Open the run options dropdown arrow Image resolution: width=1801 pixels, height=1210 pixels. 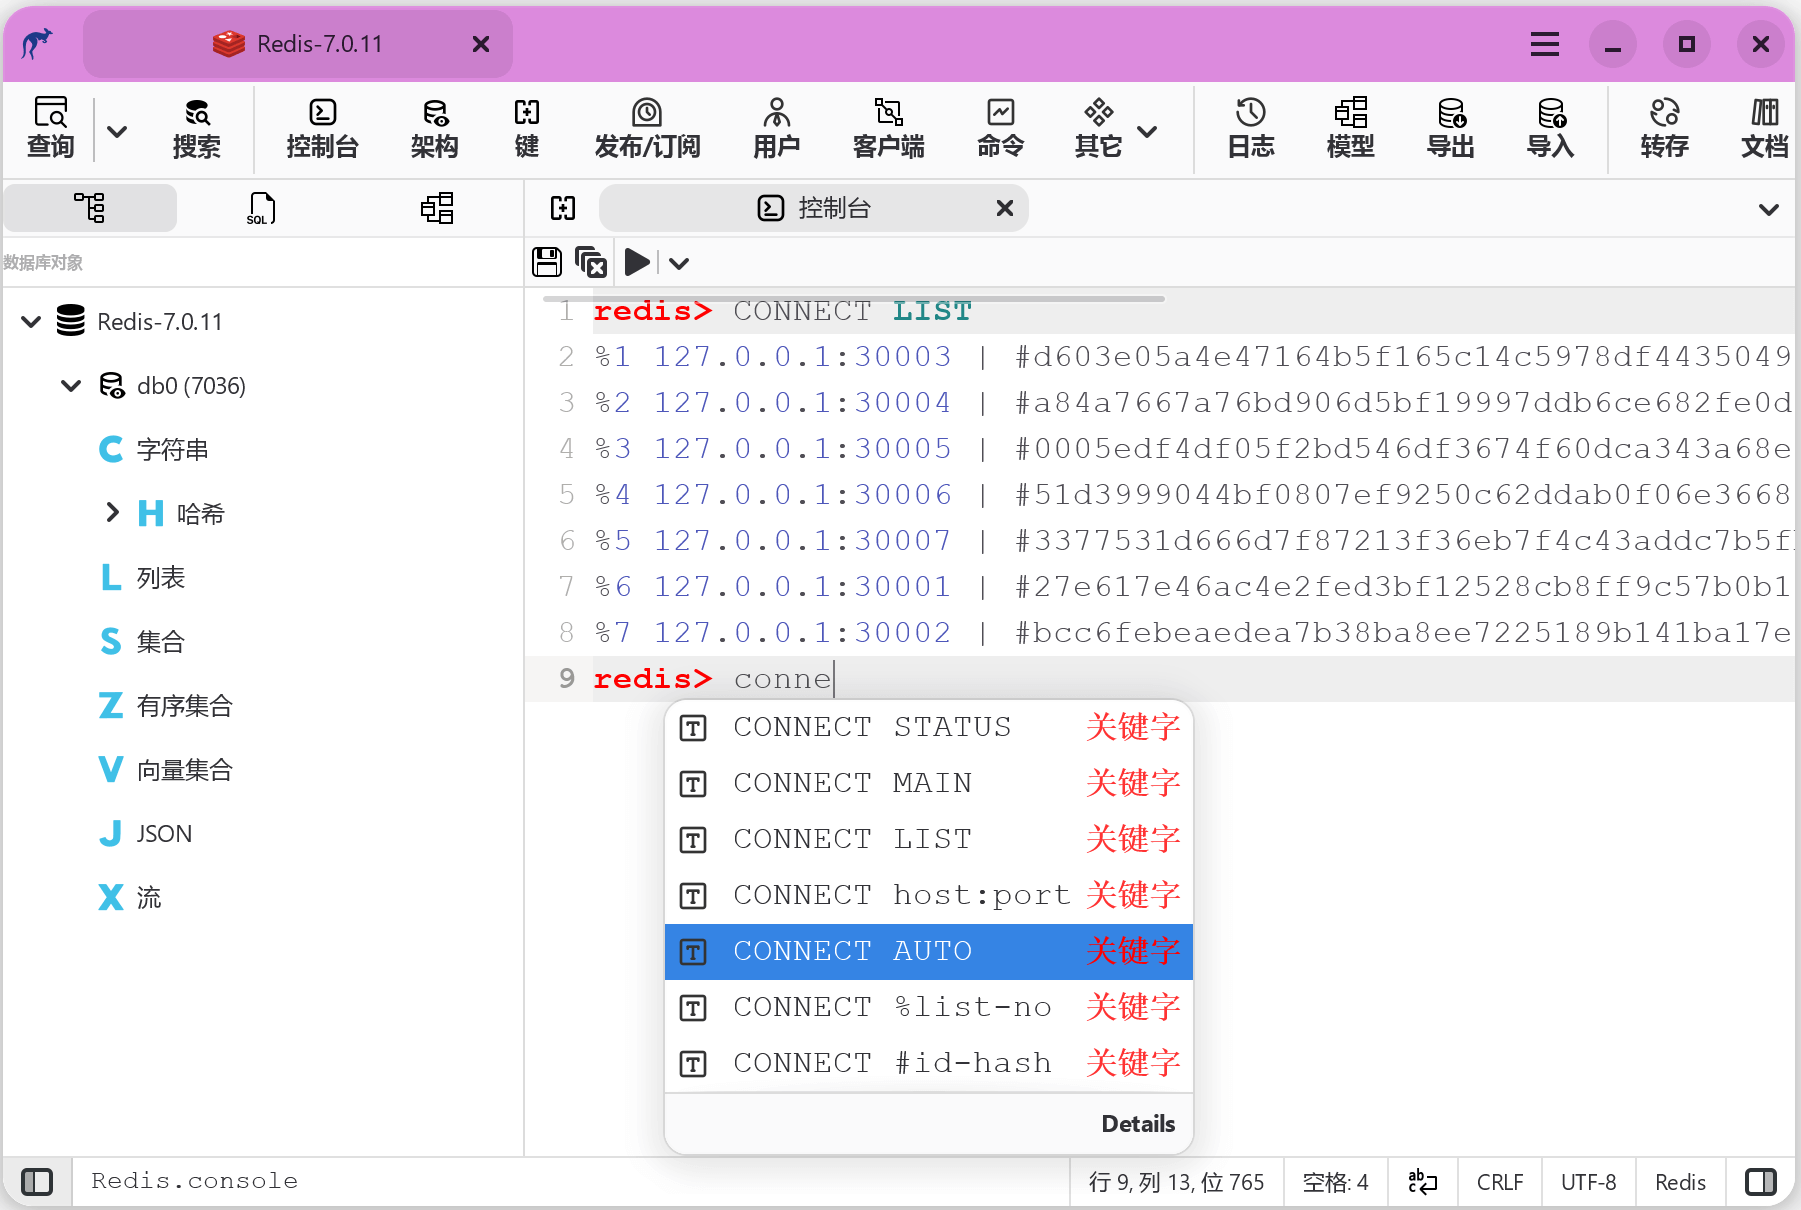pyautogui.click(x=679, y=264)
